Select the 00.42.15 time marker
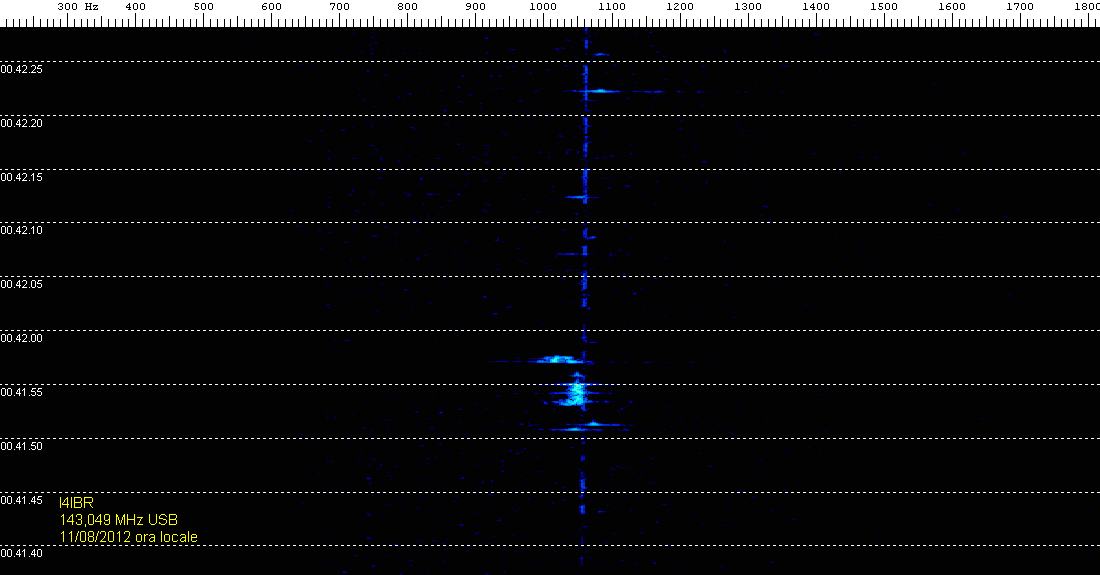This screenshot has height=575, width=1100. [22, 177]
